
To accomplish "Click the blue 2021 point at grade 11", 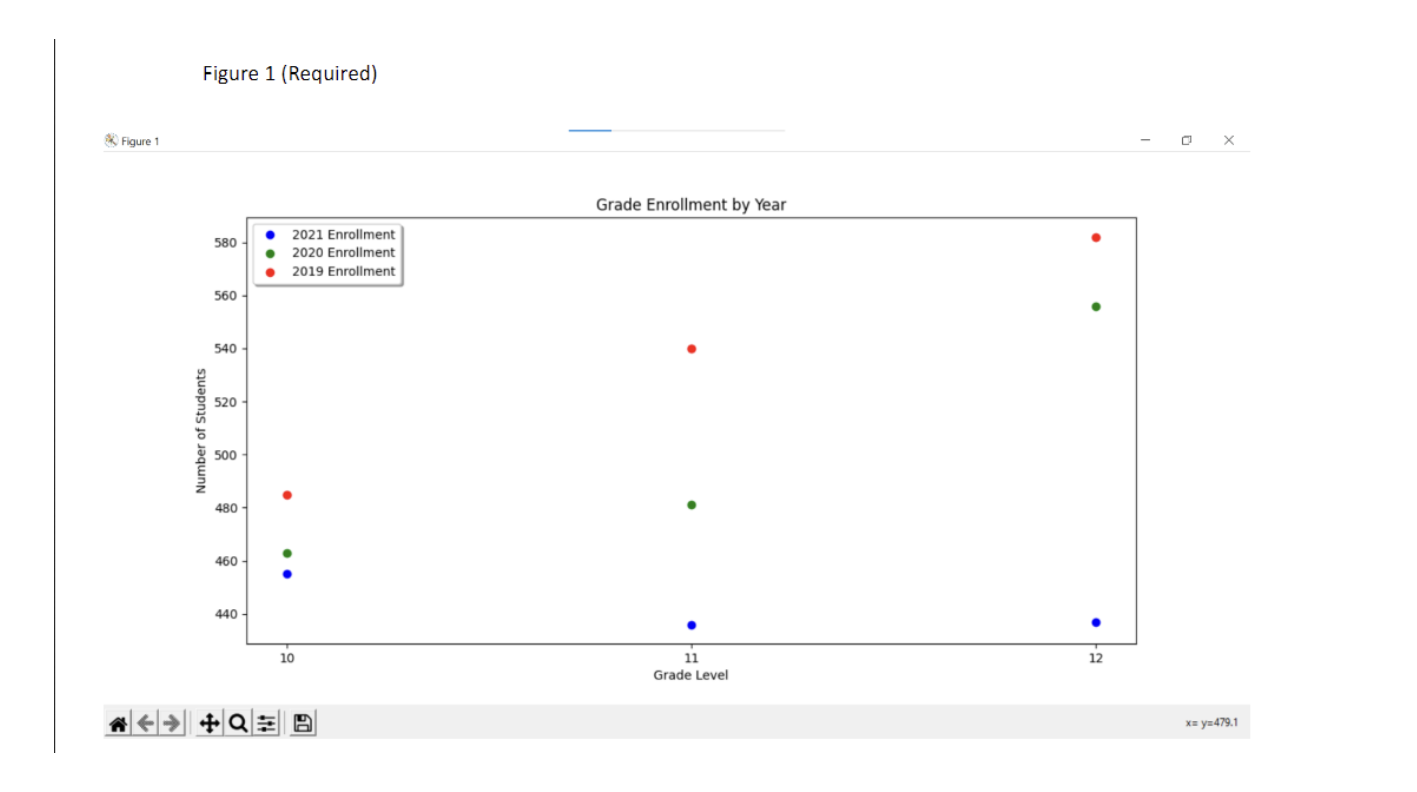I will point(692,625).
